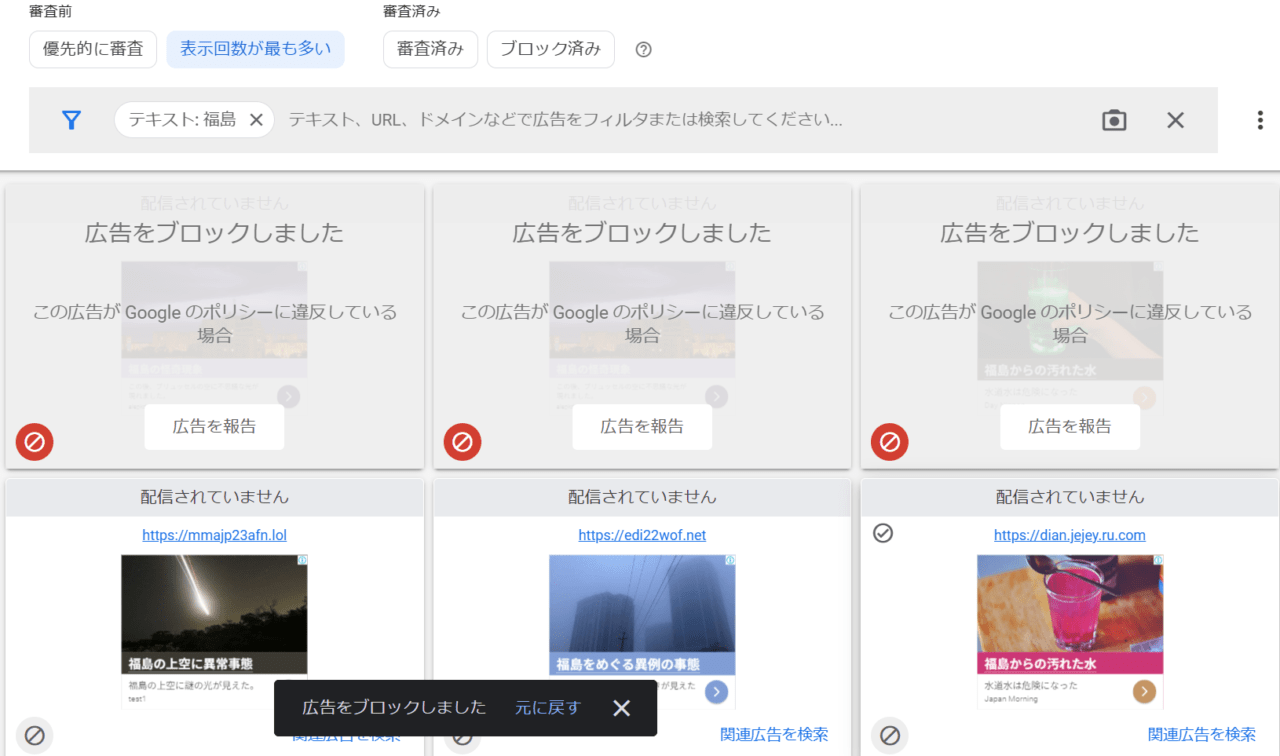Open the mmajp23afn.lol ad link
Image resolution: width=1280 pixels, height=756 pixels.
click(x=214, y=535)
